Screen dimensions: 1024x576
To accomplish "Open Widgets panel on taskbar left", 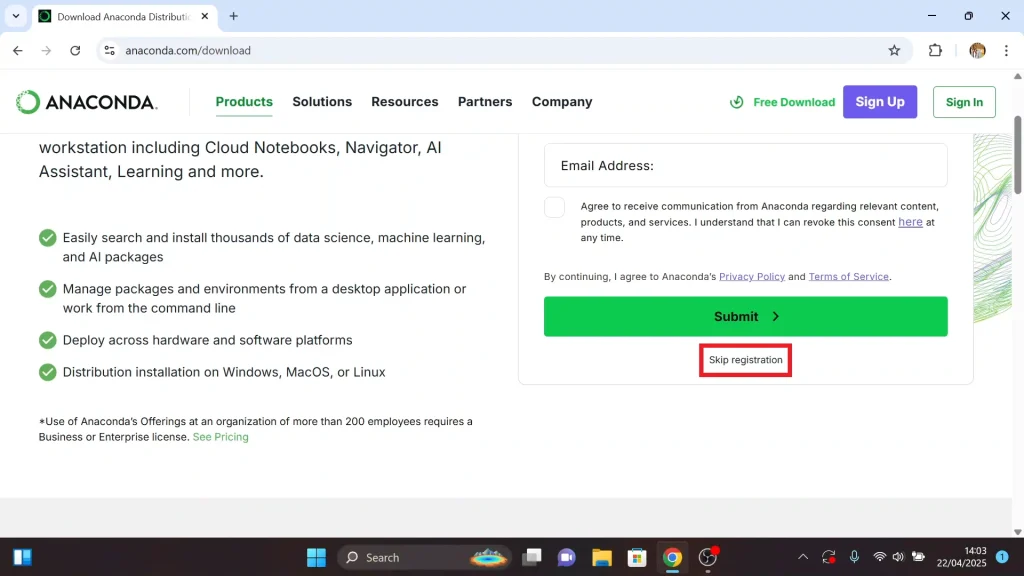I will click(22, 557).
